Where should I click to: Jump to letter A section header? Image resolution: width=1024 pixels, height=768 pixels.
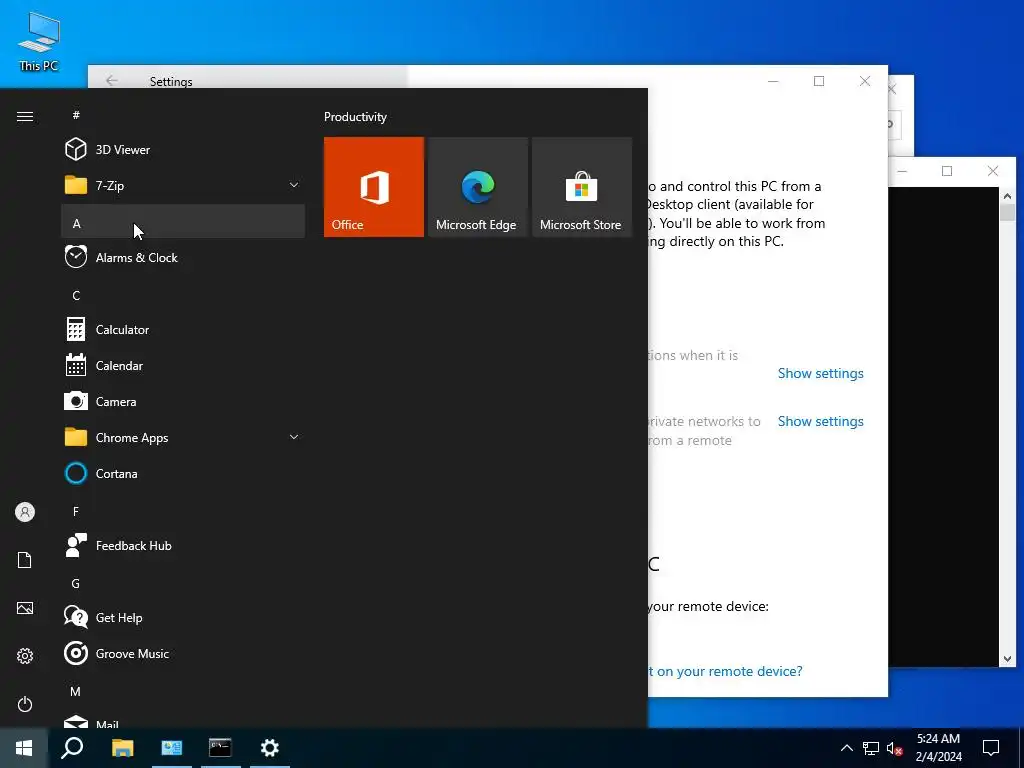pyautogui.click(x=183, y=221)
